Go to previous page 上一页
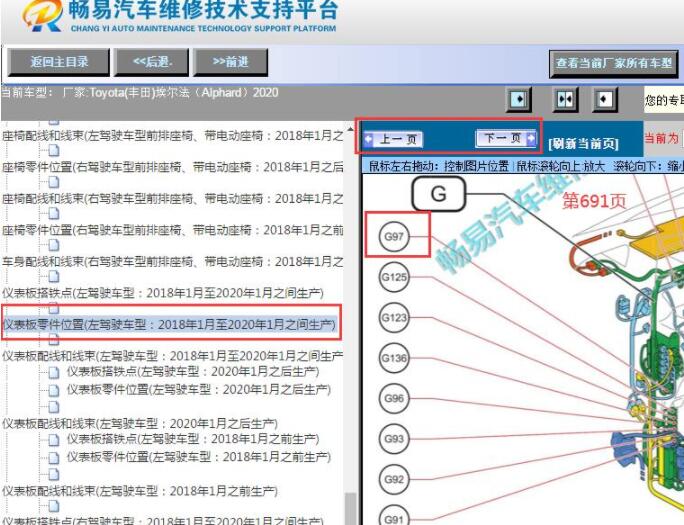 click(393, 140)
